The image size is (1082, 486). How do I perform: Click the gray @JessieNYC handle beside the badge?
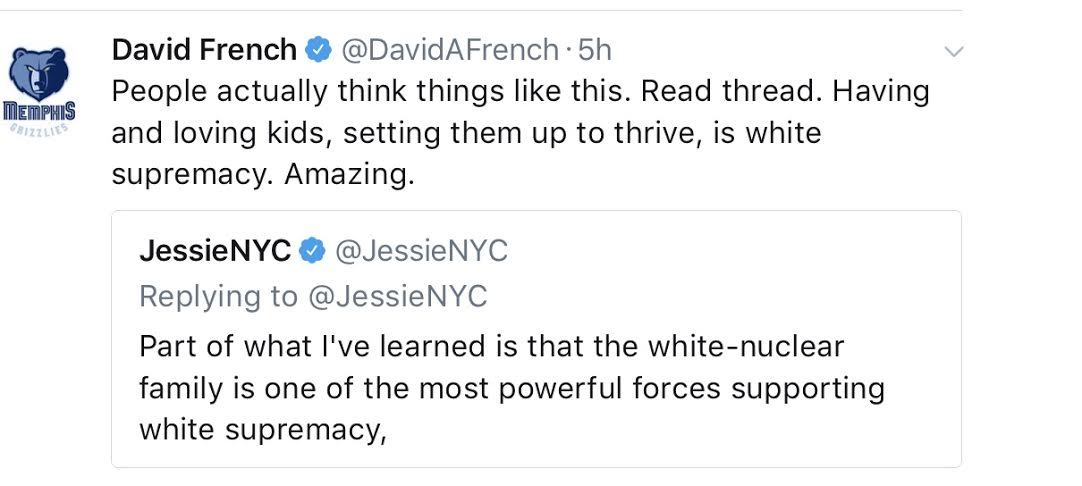tap(421, 252)
